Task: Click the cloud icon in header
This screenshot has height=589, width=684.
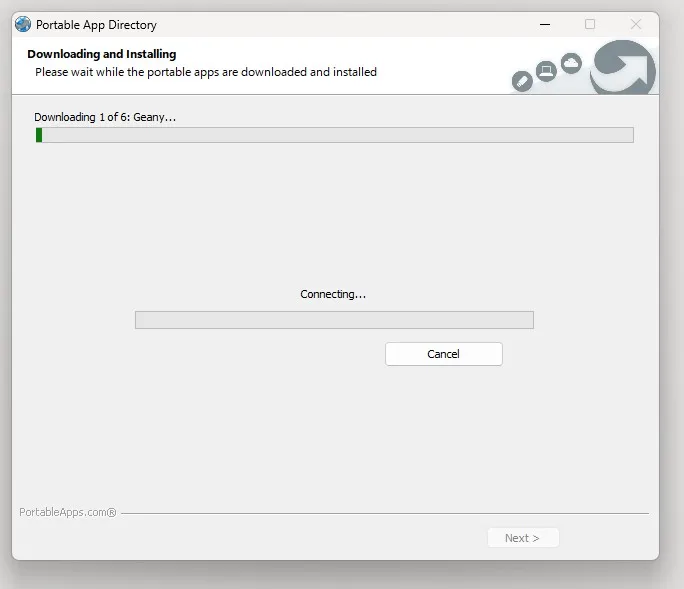Action: pos(571,63)
